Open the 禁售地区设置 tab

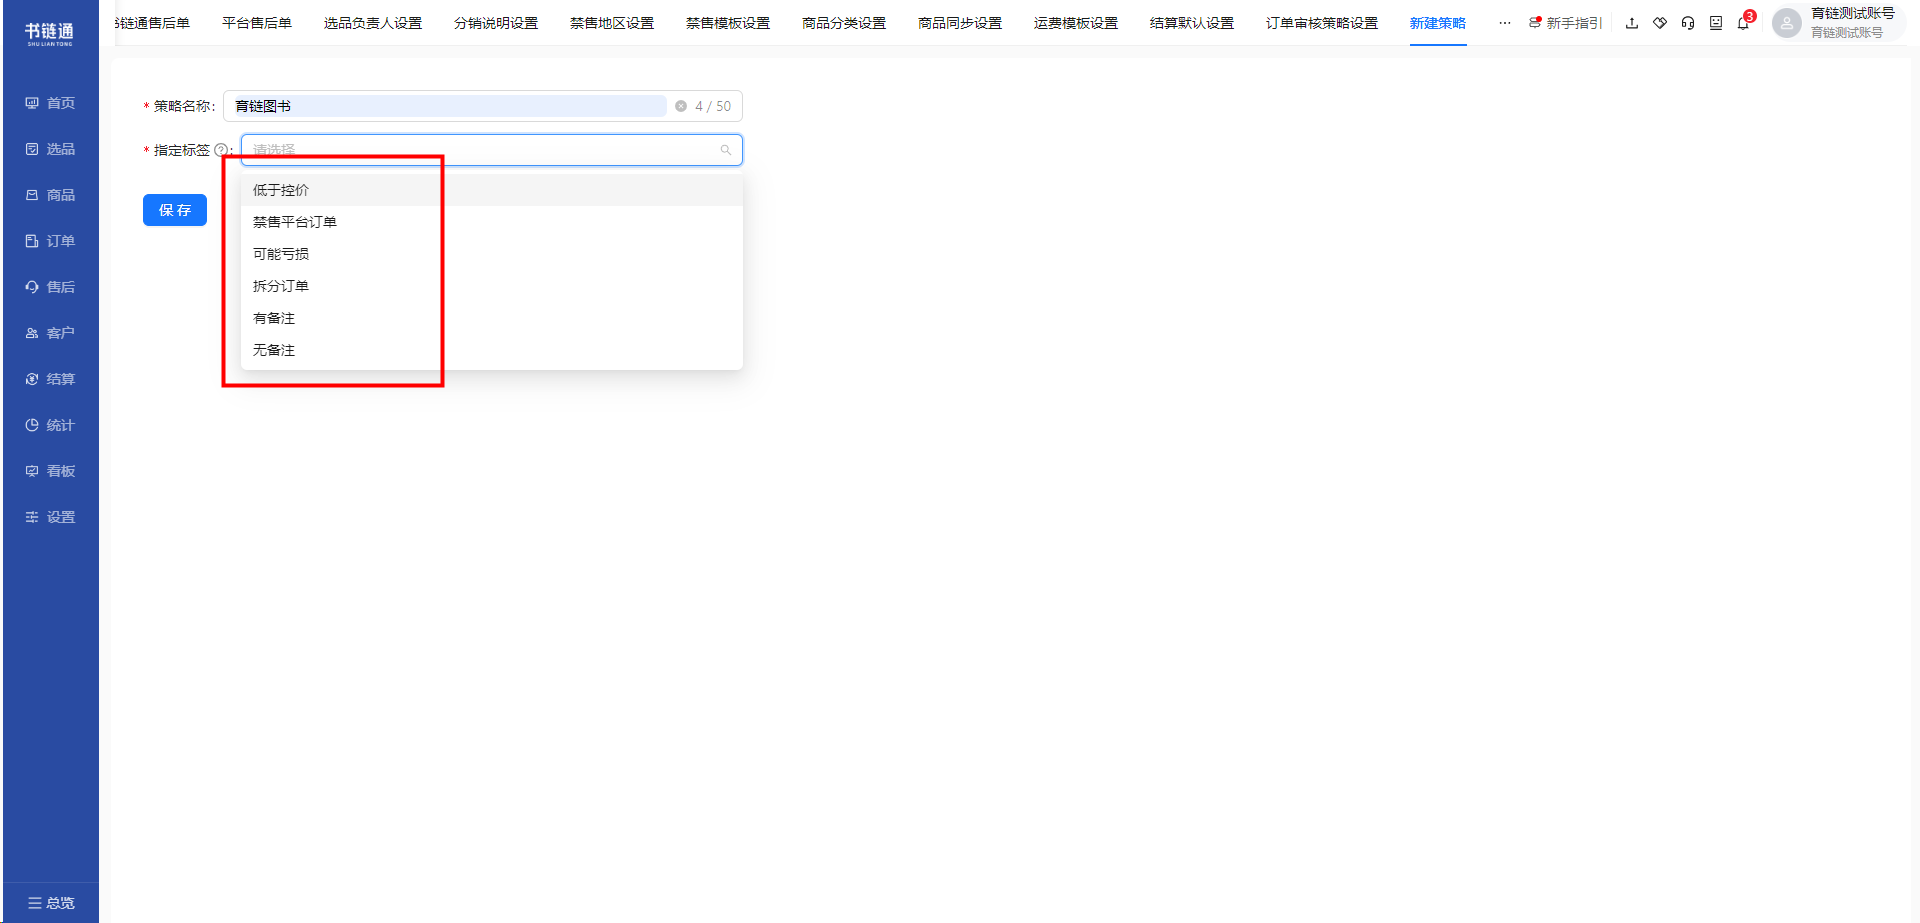tap(612, 23)
